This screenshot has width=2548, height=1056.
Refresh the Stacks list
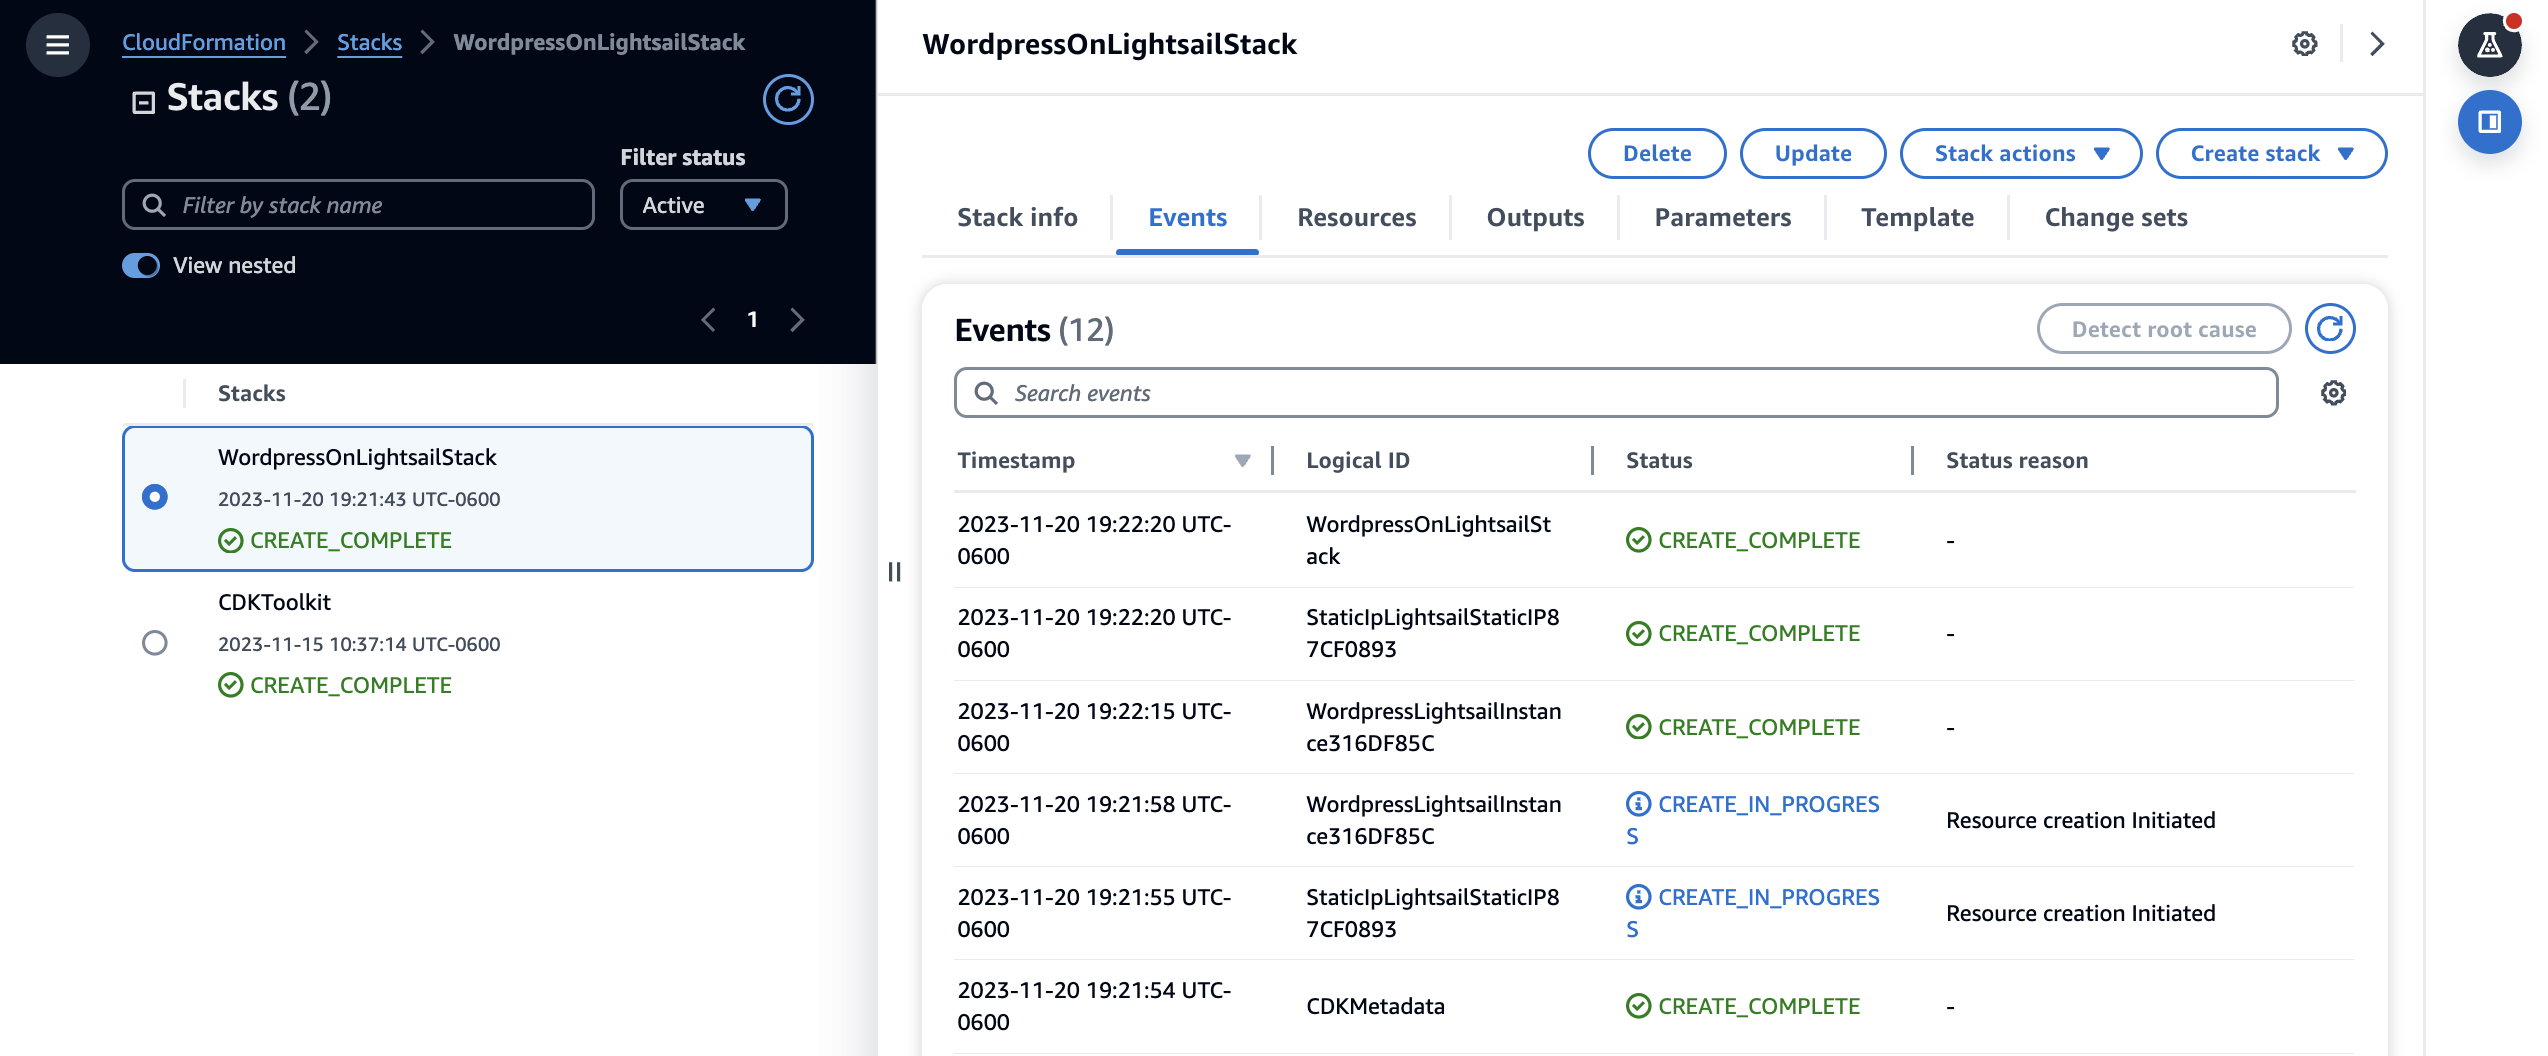tap(788, 99)
